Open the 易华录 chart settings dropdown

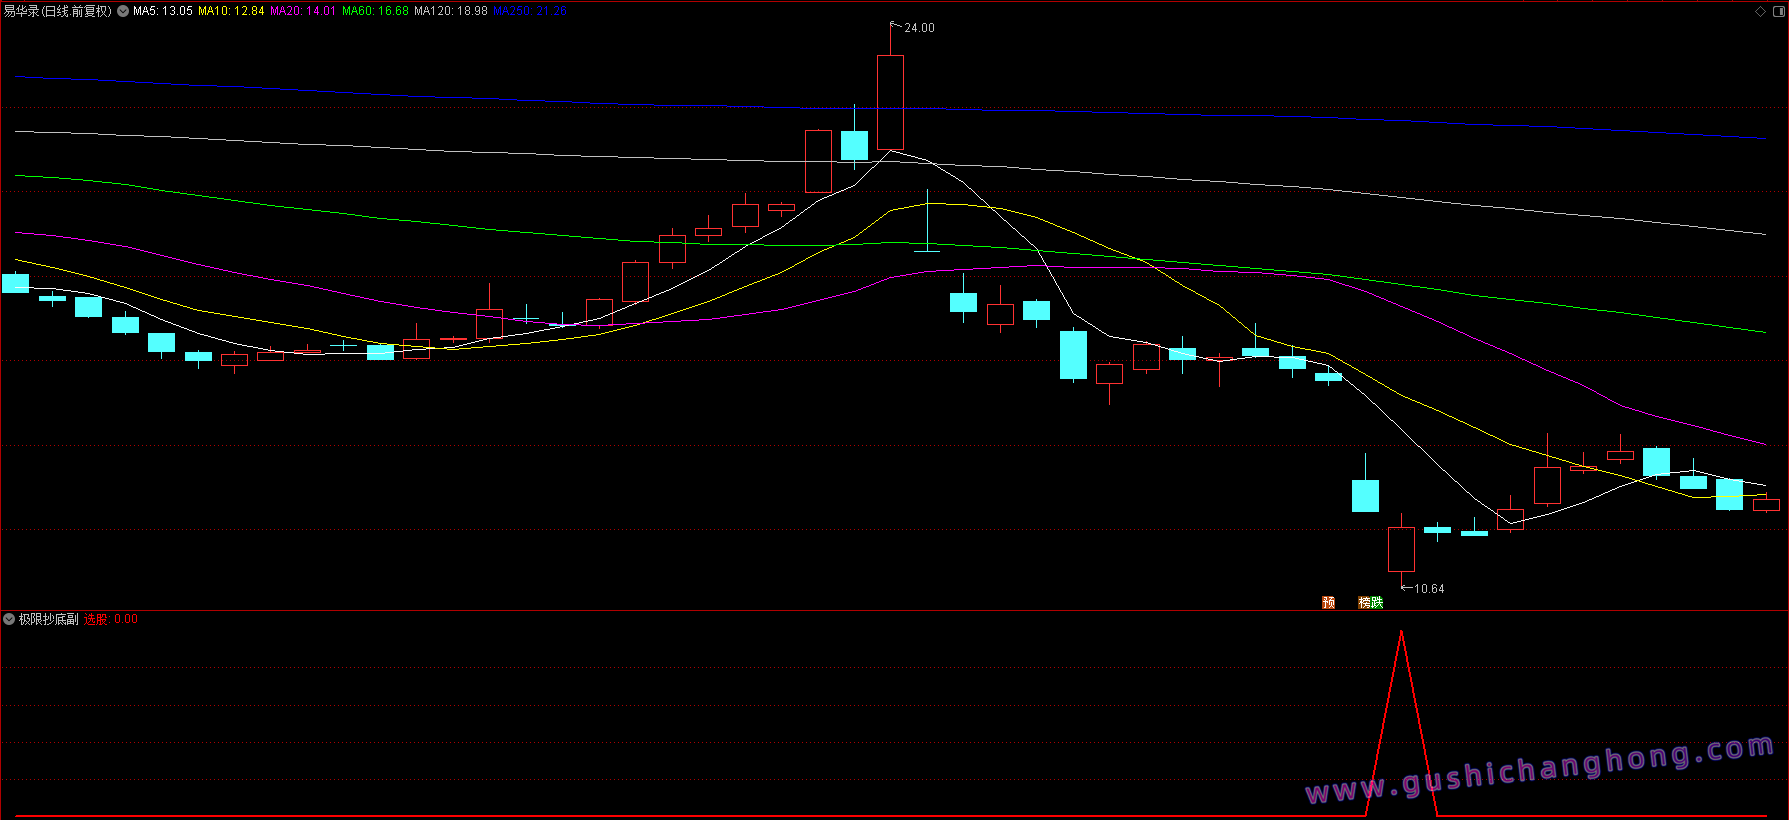pos(123,11)
